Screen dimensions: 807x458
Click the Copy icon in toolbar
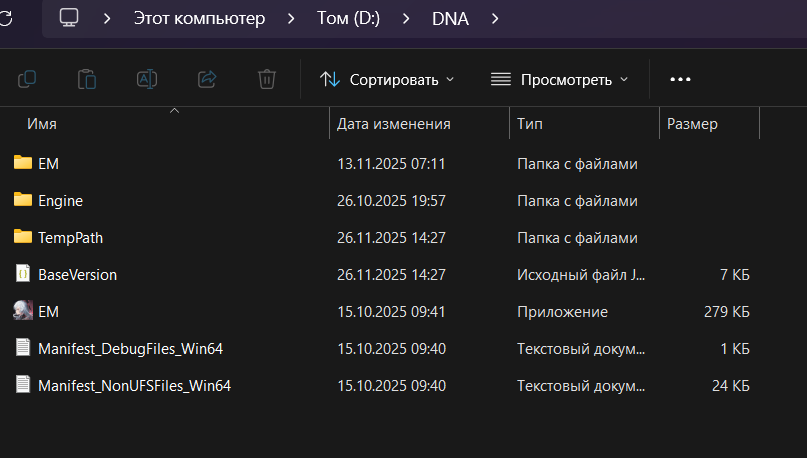click(27, 79)
